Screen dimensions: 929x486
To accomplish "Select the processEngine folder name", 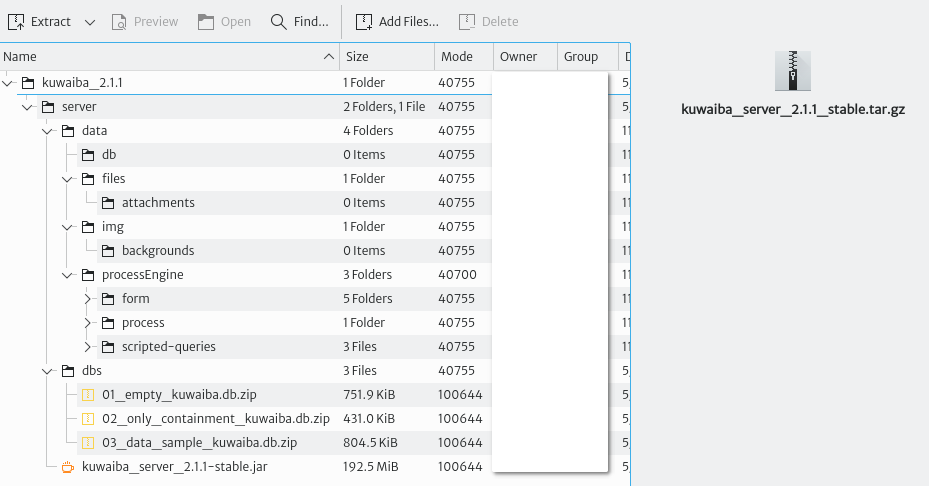I will [x=143, y=275].
